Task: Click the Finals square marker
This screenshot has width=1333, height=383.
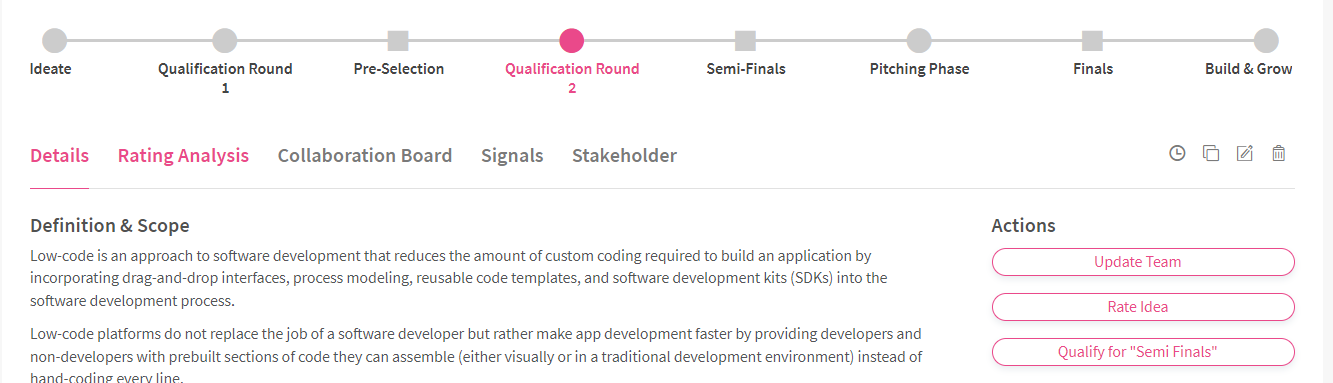Action: pyautogui.click(x=1093, y=41)
